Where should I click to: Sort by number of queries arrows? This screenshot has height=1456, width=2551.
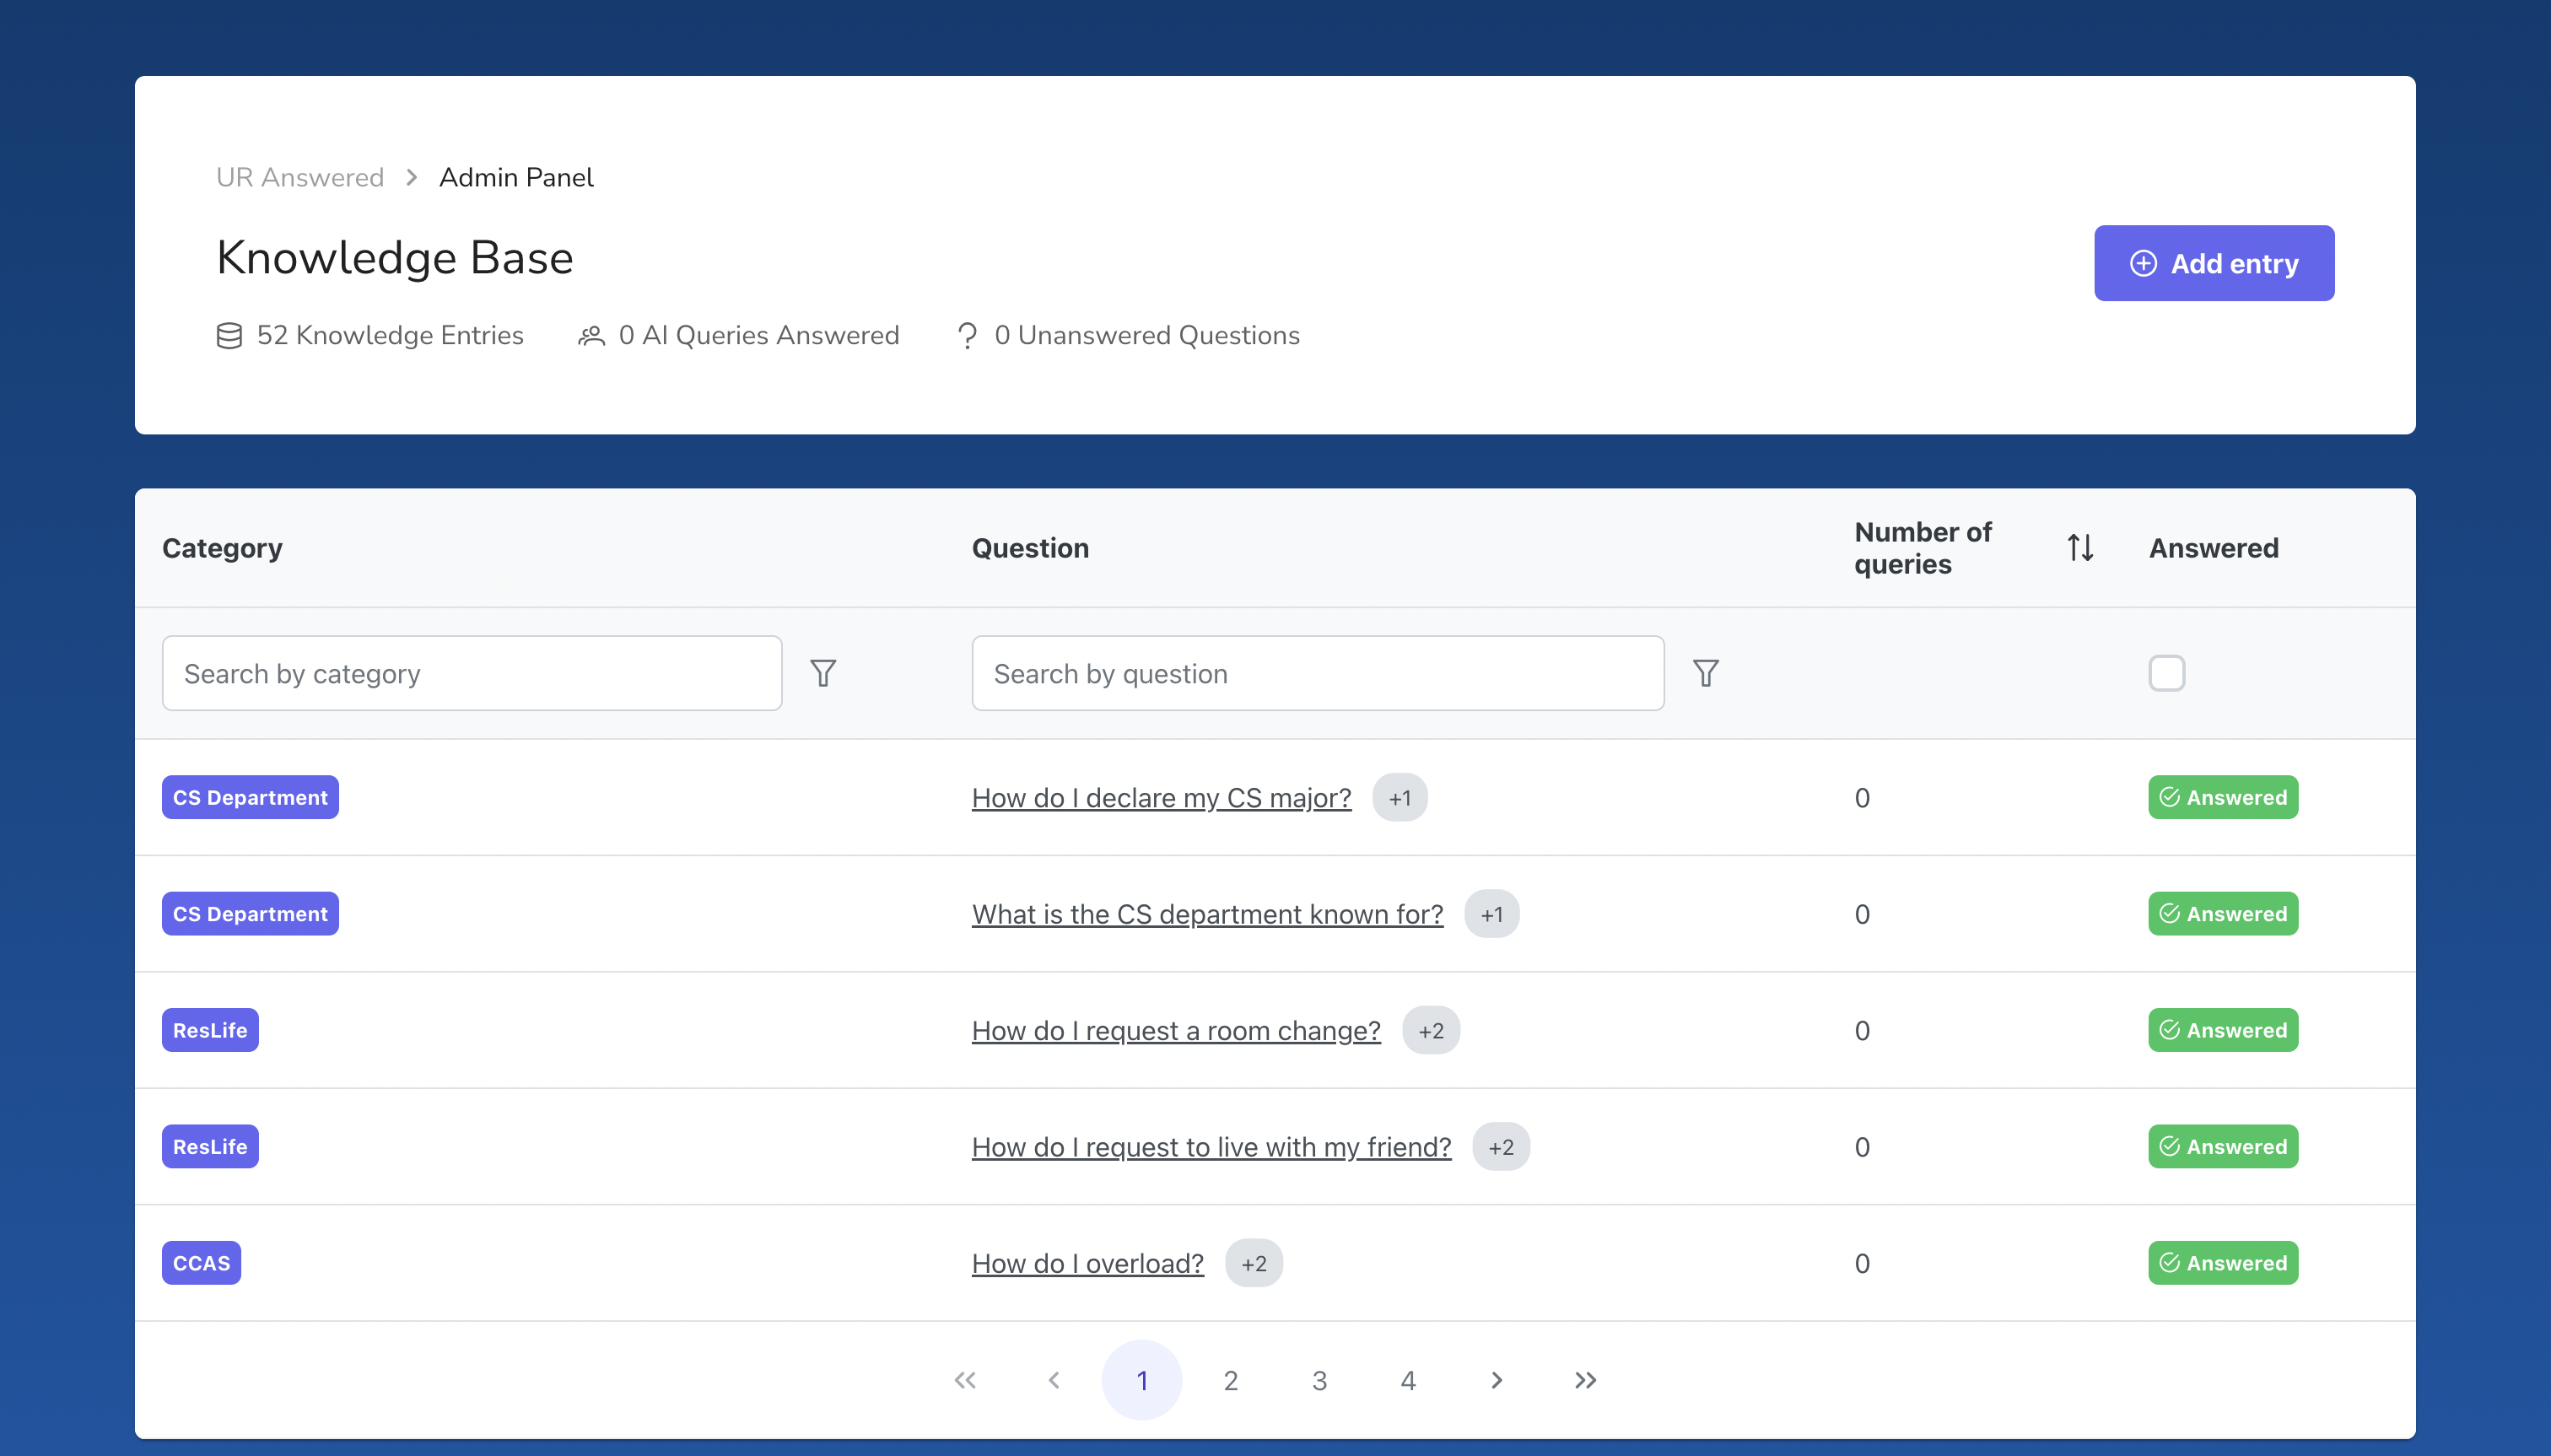[x=2080, y=548]
